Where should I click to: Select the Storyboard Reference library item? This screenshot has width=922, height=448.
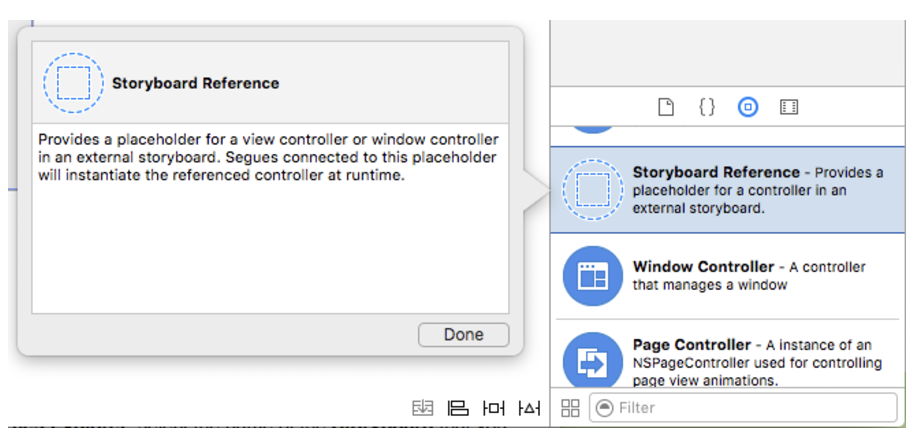(728, 189)
